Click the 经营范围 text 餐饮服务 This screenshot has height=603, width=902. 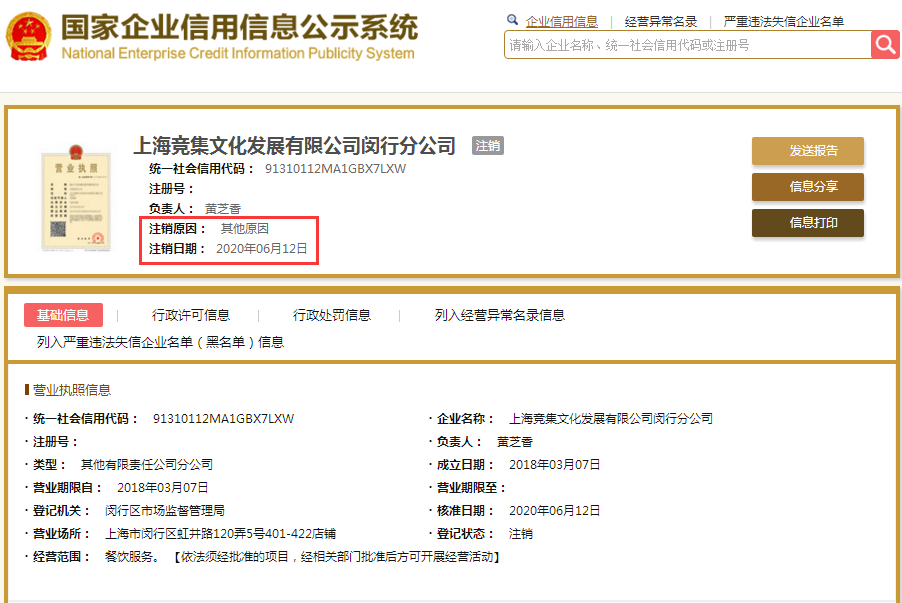(132, 556)
